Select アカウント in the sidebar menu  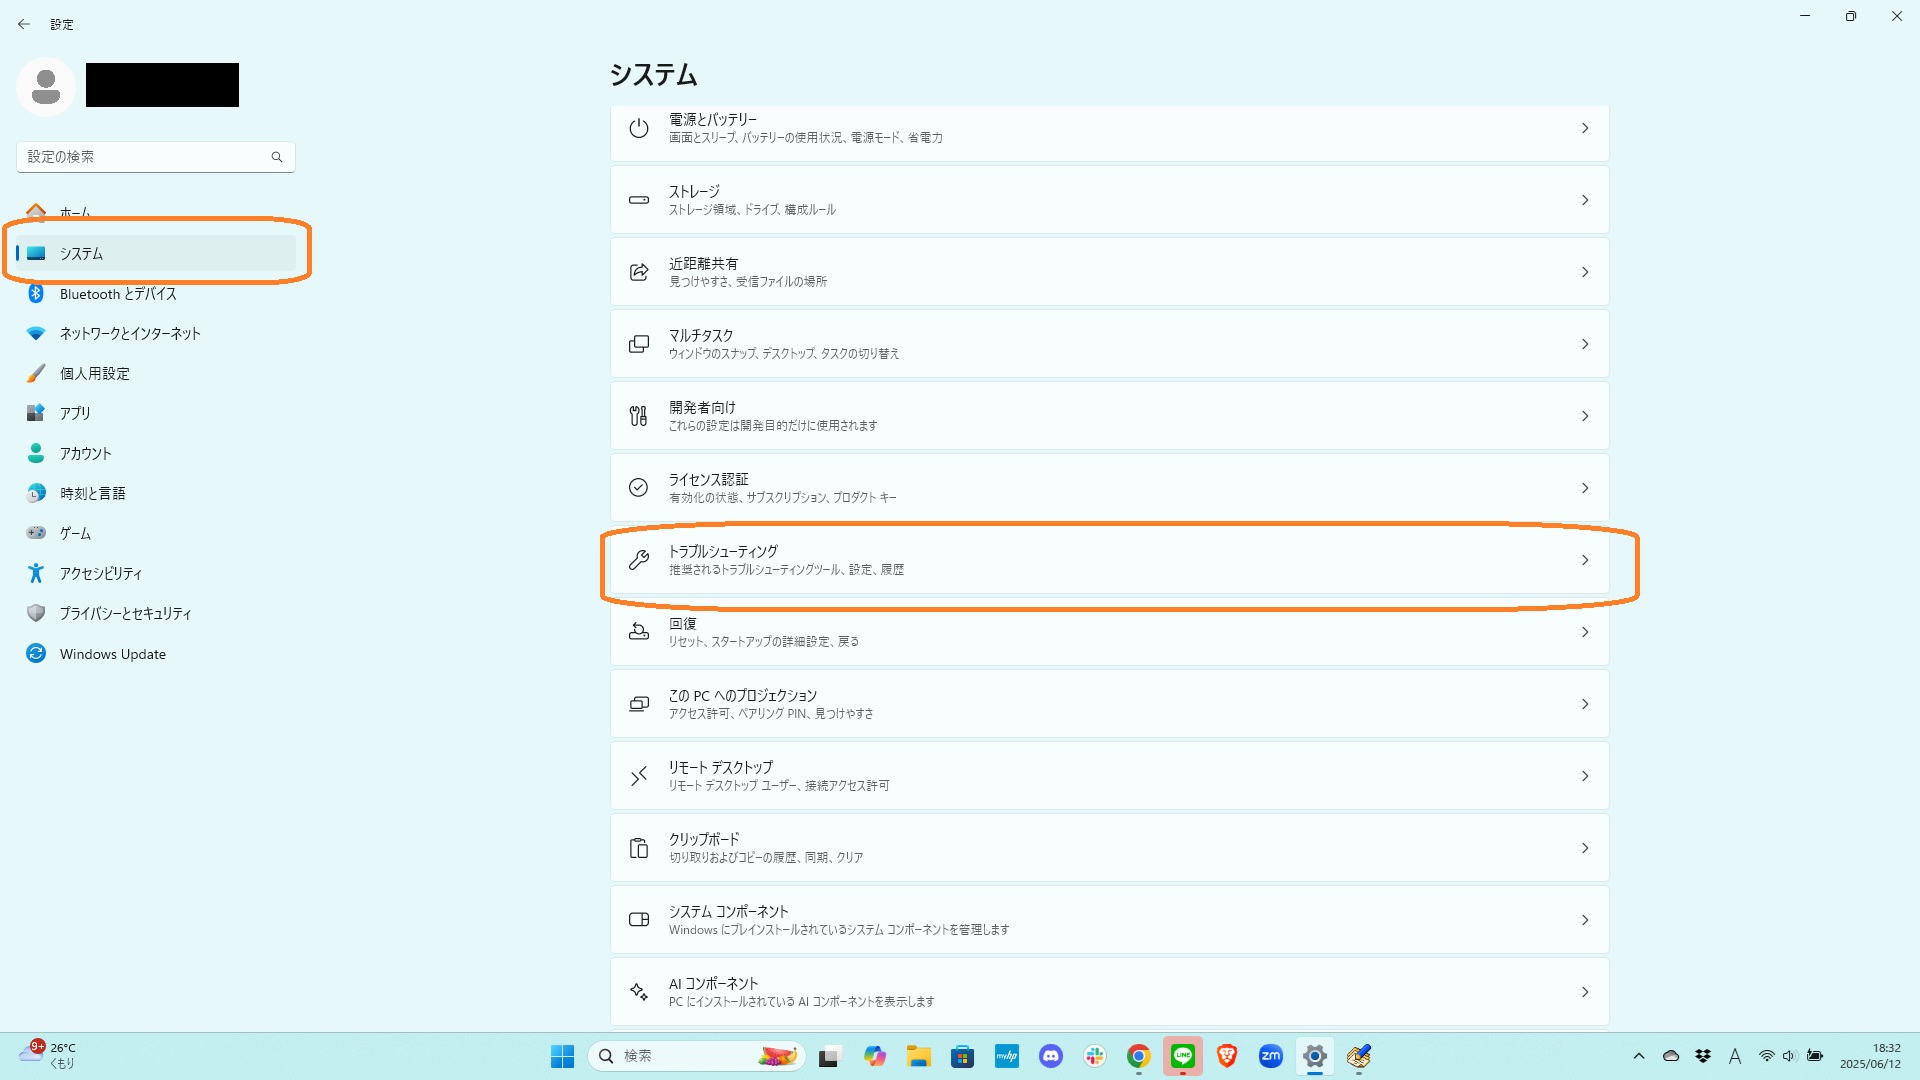(x=85, y=453)
